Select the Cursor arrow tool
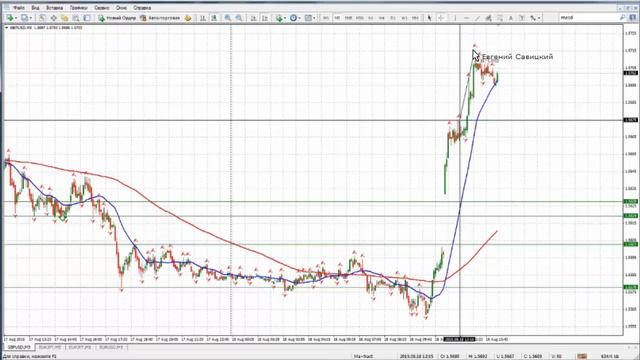This screenshot has width=640, height=360. 429,18
